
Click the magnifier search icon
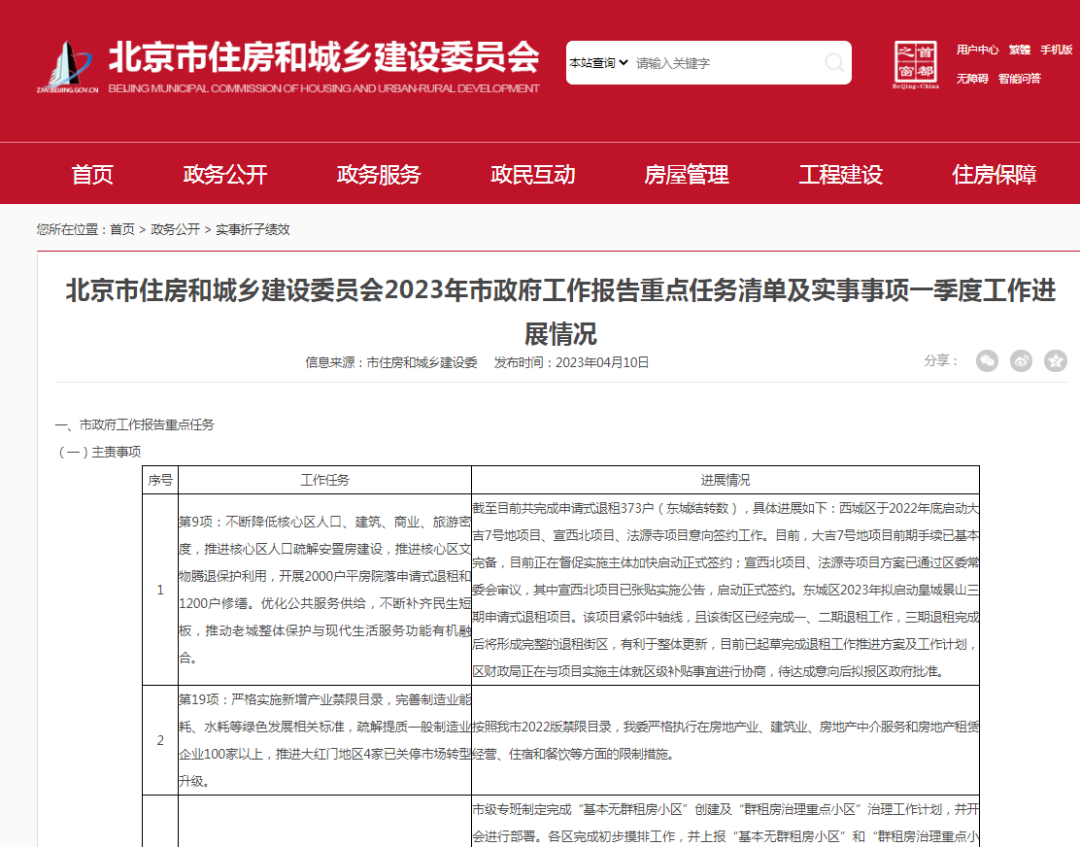coord(834,63)
